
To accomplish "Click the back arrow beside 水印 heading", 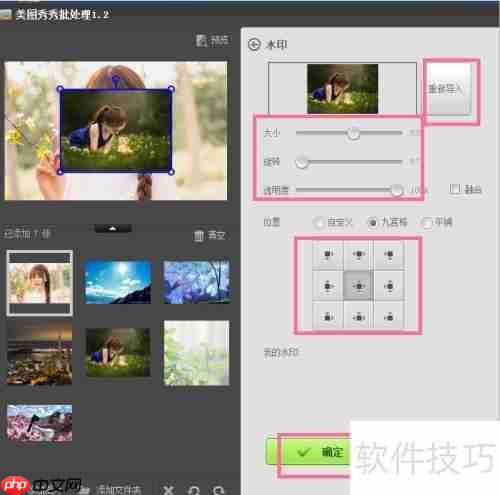I will (x=254, y=44).
